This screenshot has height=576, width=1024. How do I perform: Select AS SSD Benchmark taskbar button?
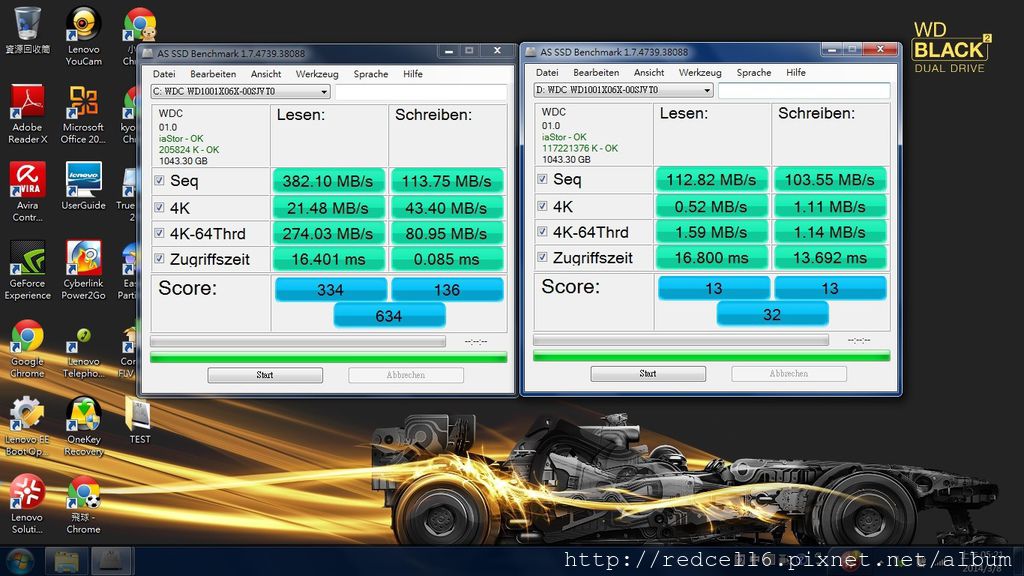(x=111, y=562)
